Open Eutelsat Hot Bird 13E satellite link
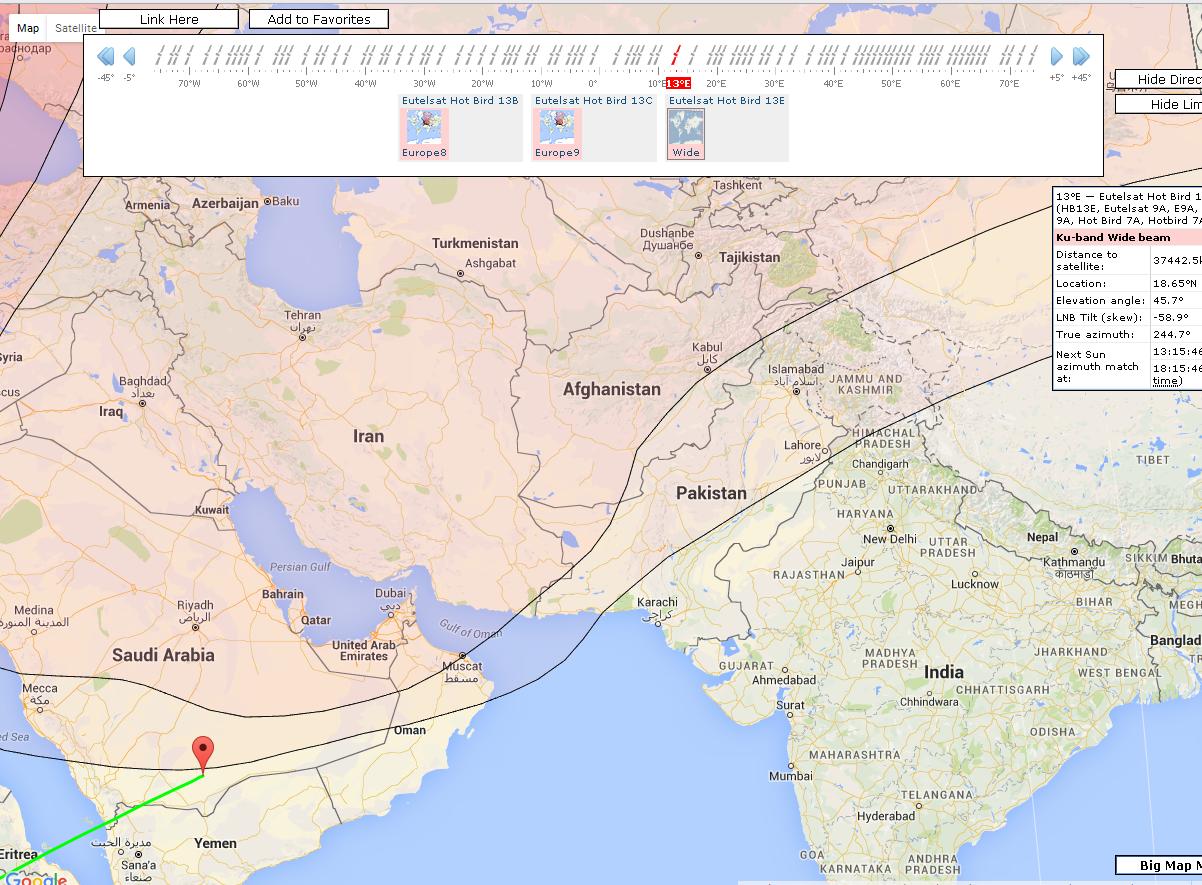 [x=727, y=101]
